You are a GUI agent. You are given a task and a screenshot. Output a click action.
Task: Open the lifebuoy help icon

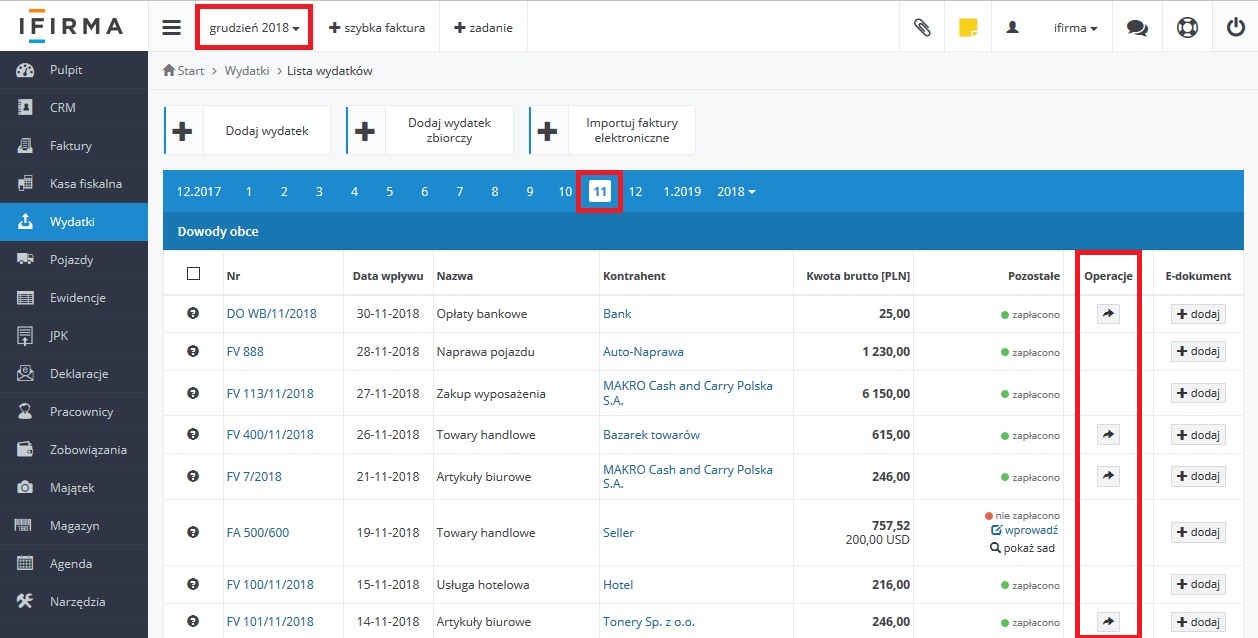[x=1187, y=28]
